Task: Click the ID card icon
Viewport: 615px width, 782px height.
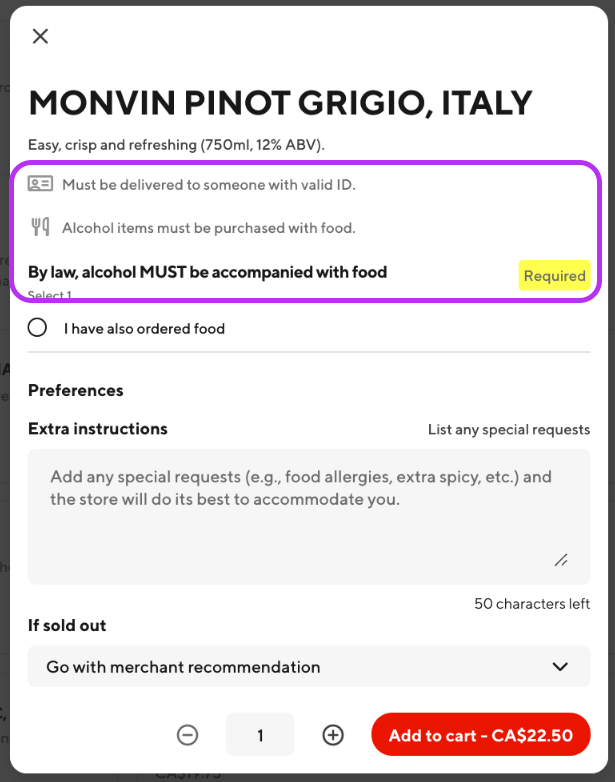Action: (x=40, y=184)
